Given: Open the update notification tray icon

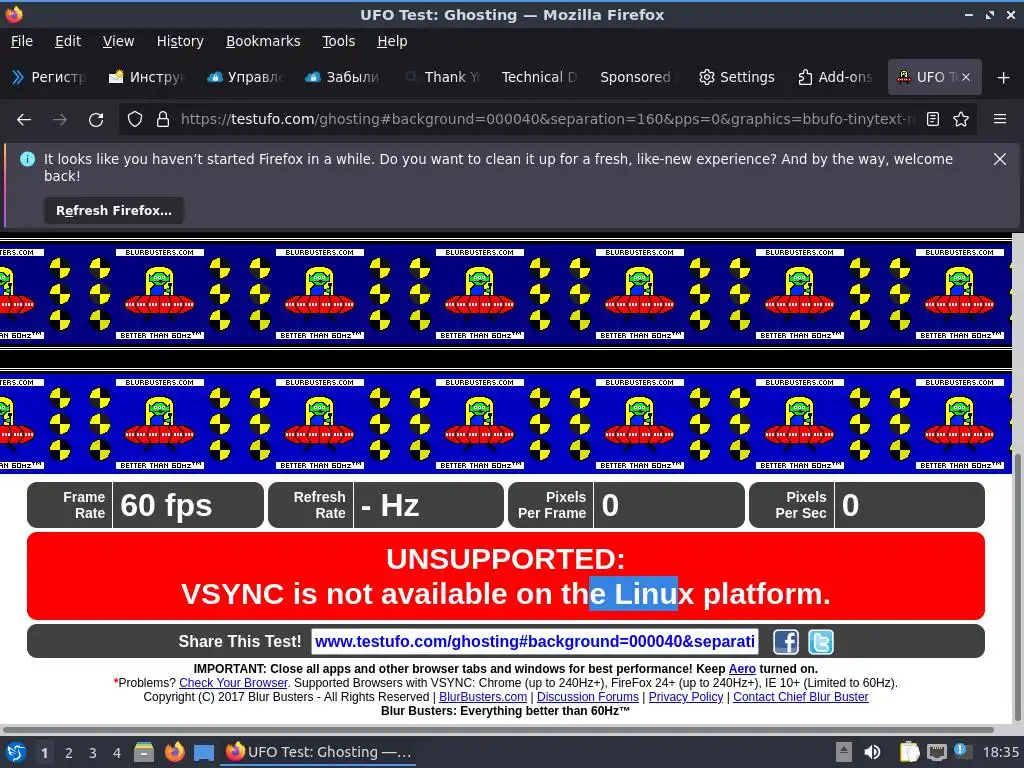Looking at the screenshot, I should pyautogui.click(x=961, y=751).
